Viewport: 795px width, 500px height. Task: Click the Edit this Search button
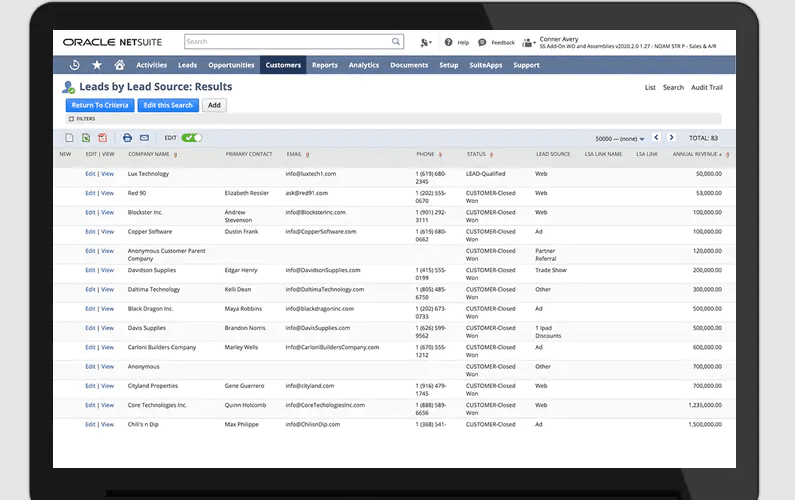[x=168, y=105]
